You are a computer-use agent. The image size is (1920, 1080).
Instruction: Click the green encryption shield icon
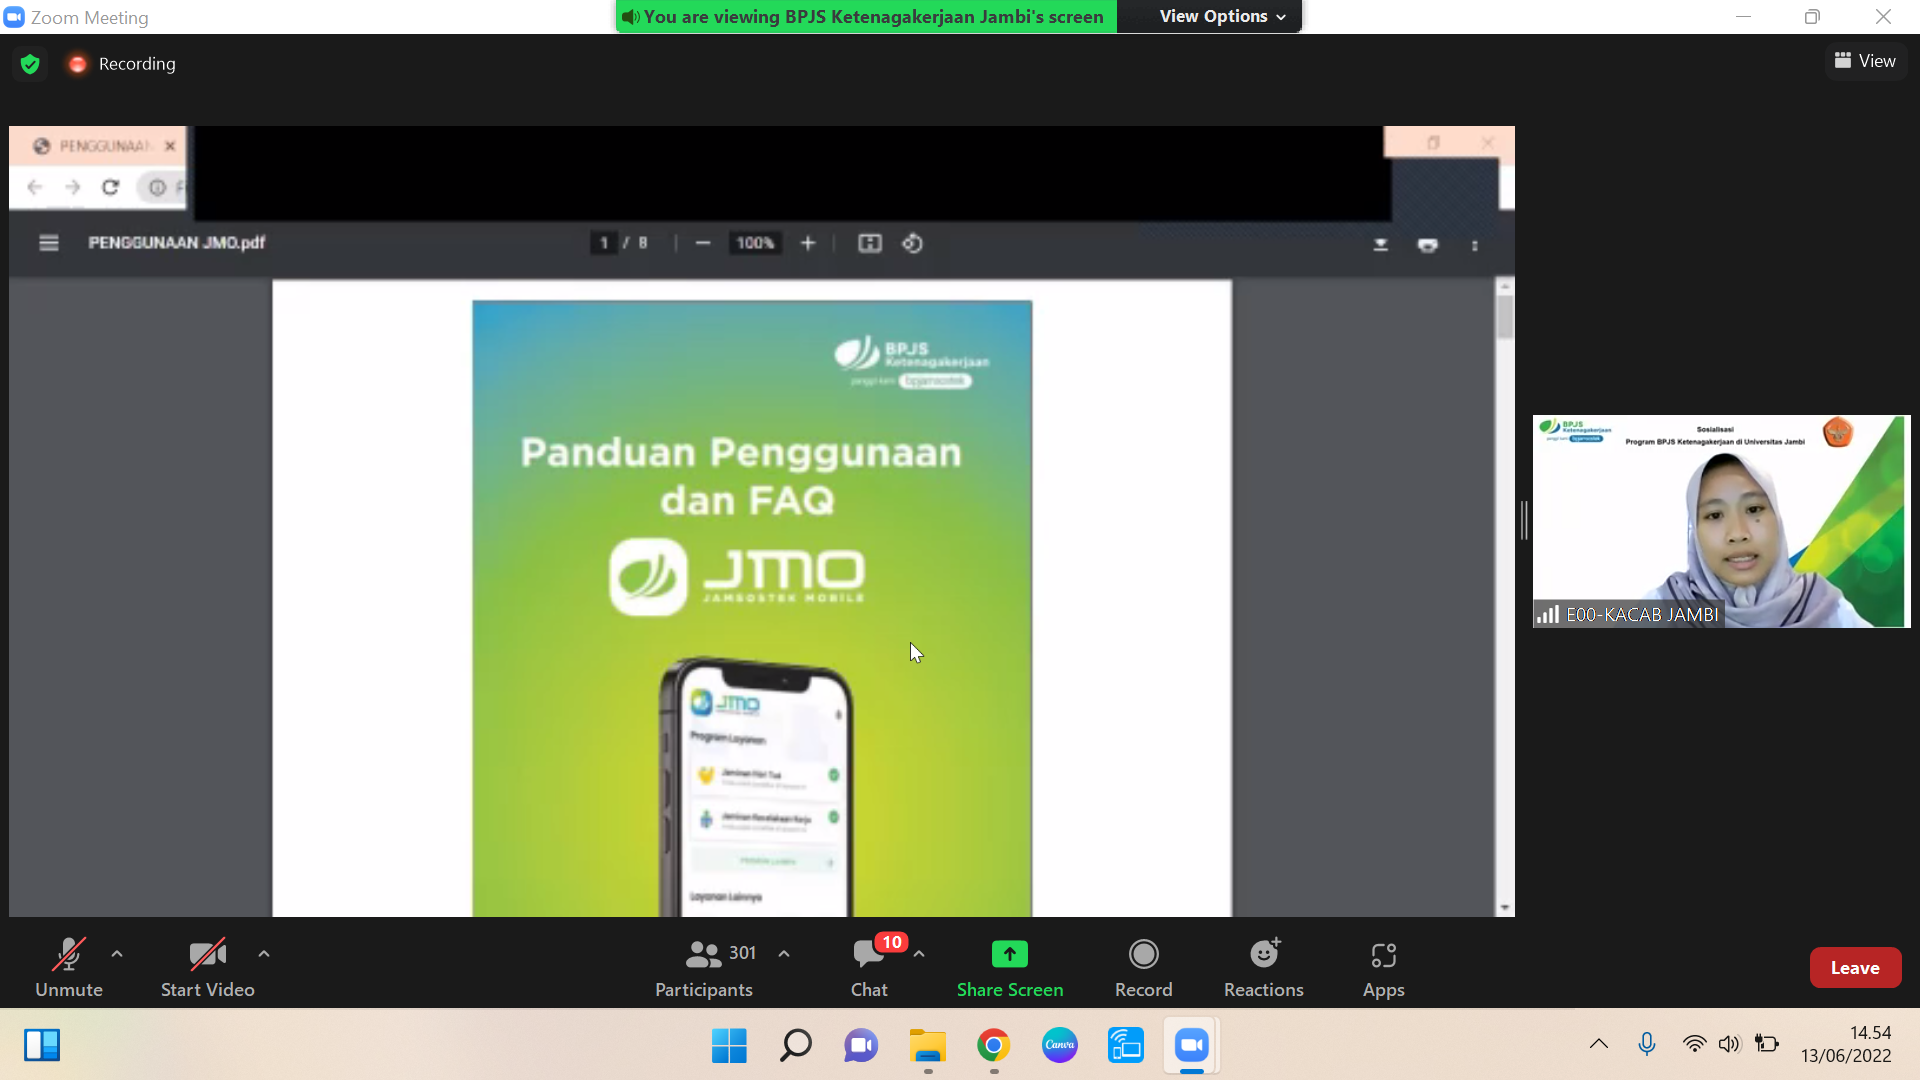click(x=30, y=64)
